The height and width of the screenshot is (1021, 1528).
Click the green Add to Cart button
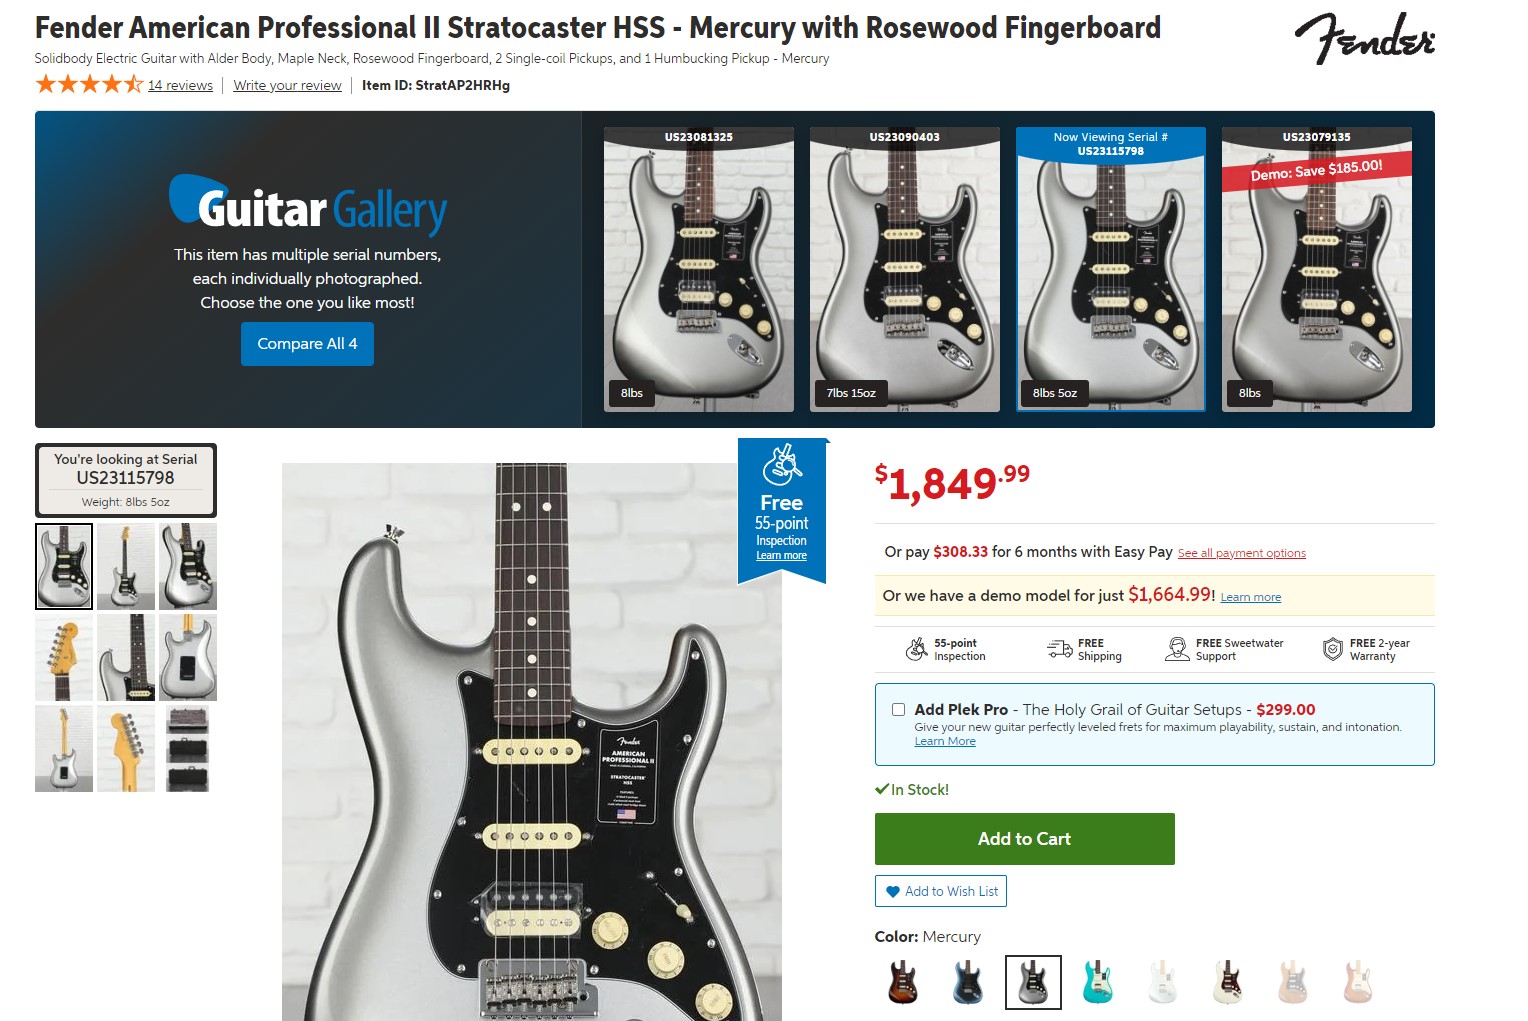point(1024,839)
